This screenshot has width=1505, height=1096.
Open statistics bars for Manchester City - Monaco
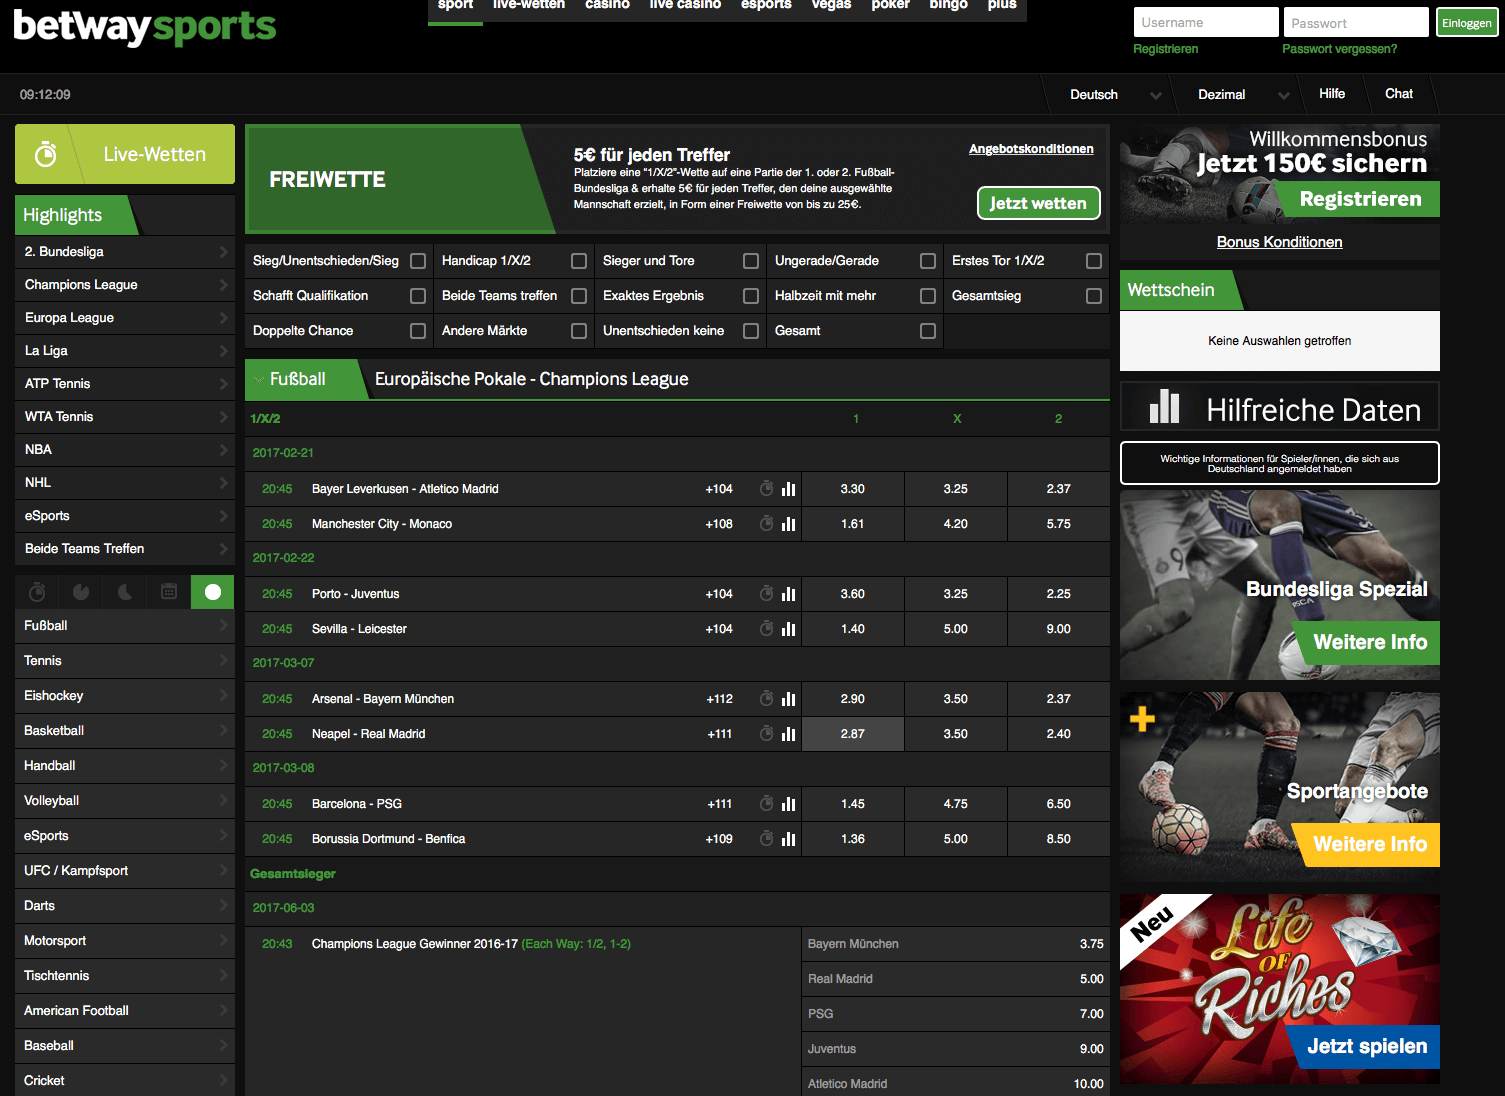pos(789,524)
